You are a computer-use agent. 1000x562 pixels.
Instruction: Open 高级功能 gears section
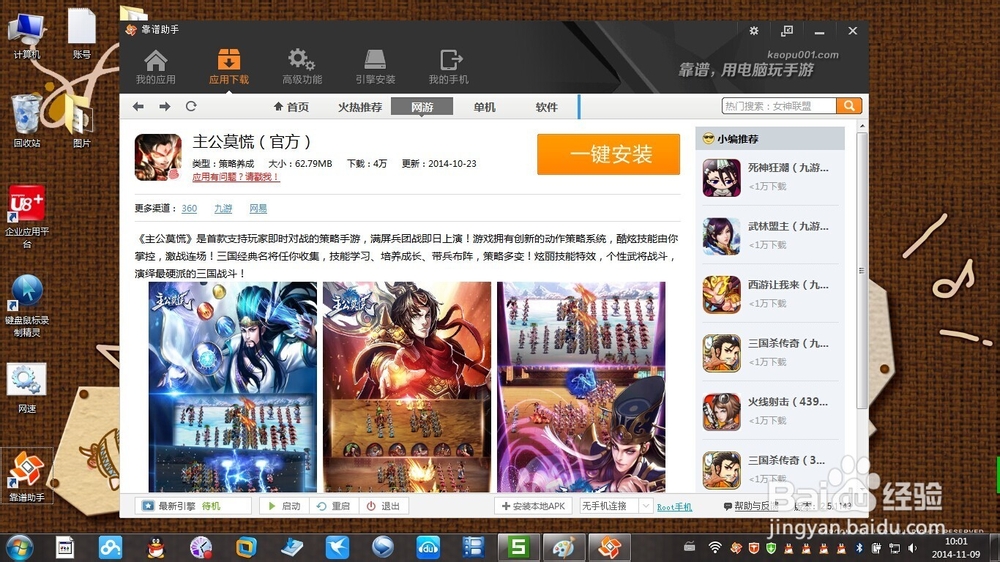[302, 67]
